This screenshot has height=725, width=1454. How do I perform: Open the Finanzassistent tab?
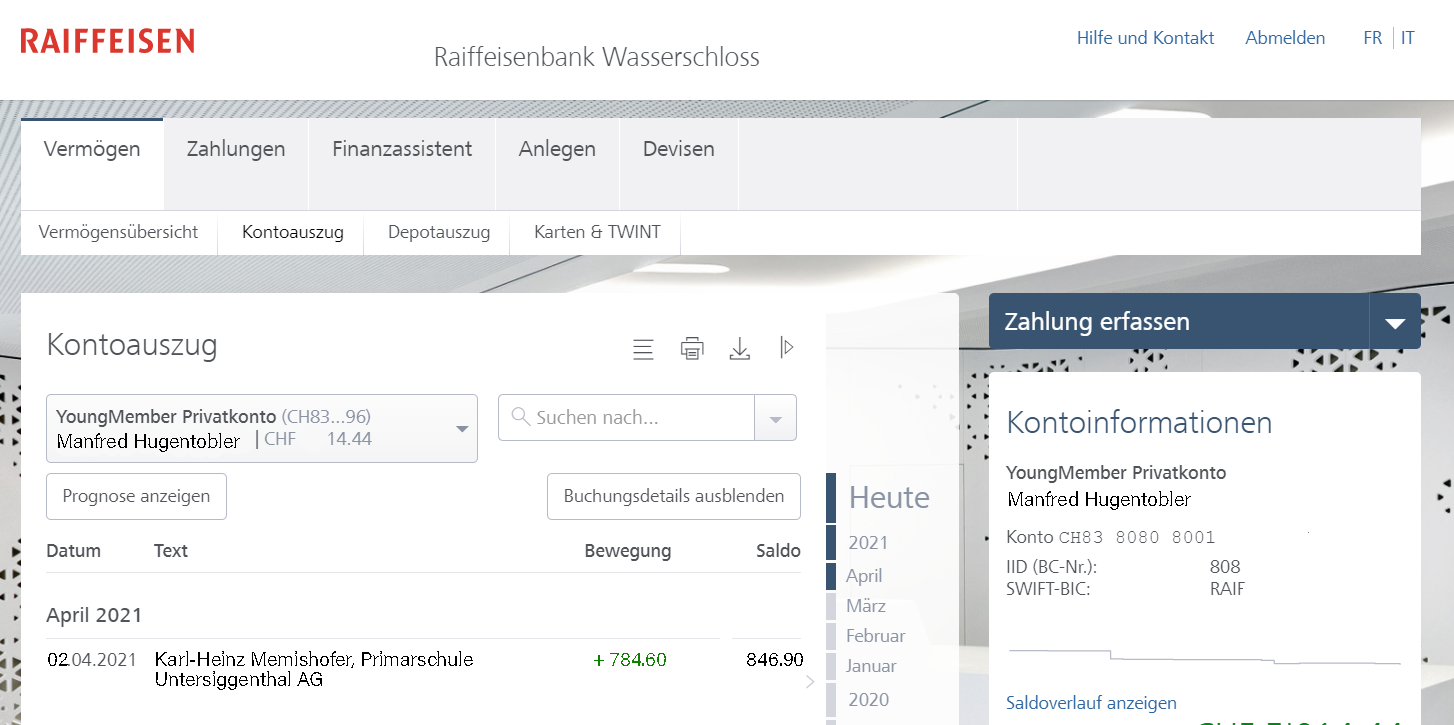pyautogui.click(x=402, y=149)
